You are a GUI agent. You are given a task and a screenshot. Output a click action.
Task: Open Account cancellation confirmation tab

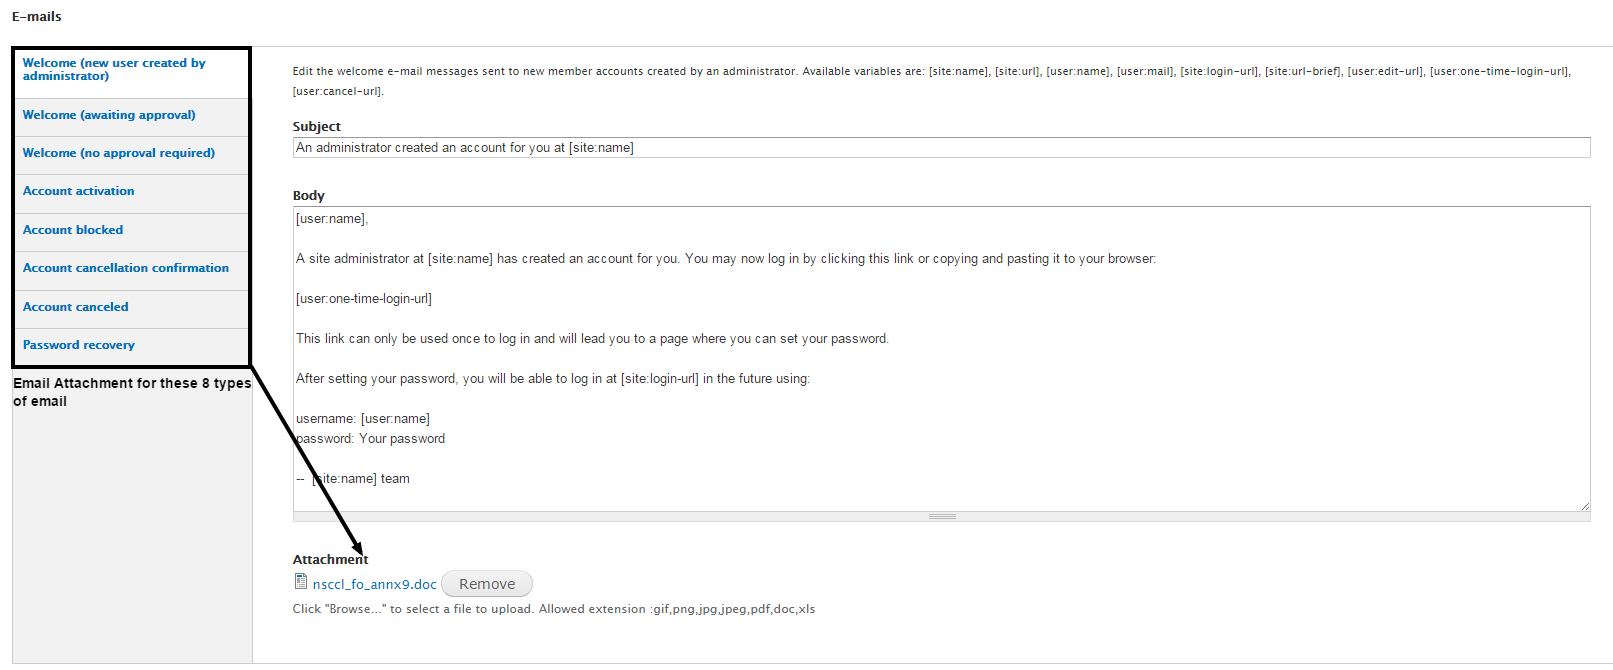pos(132,269)
